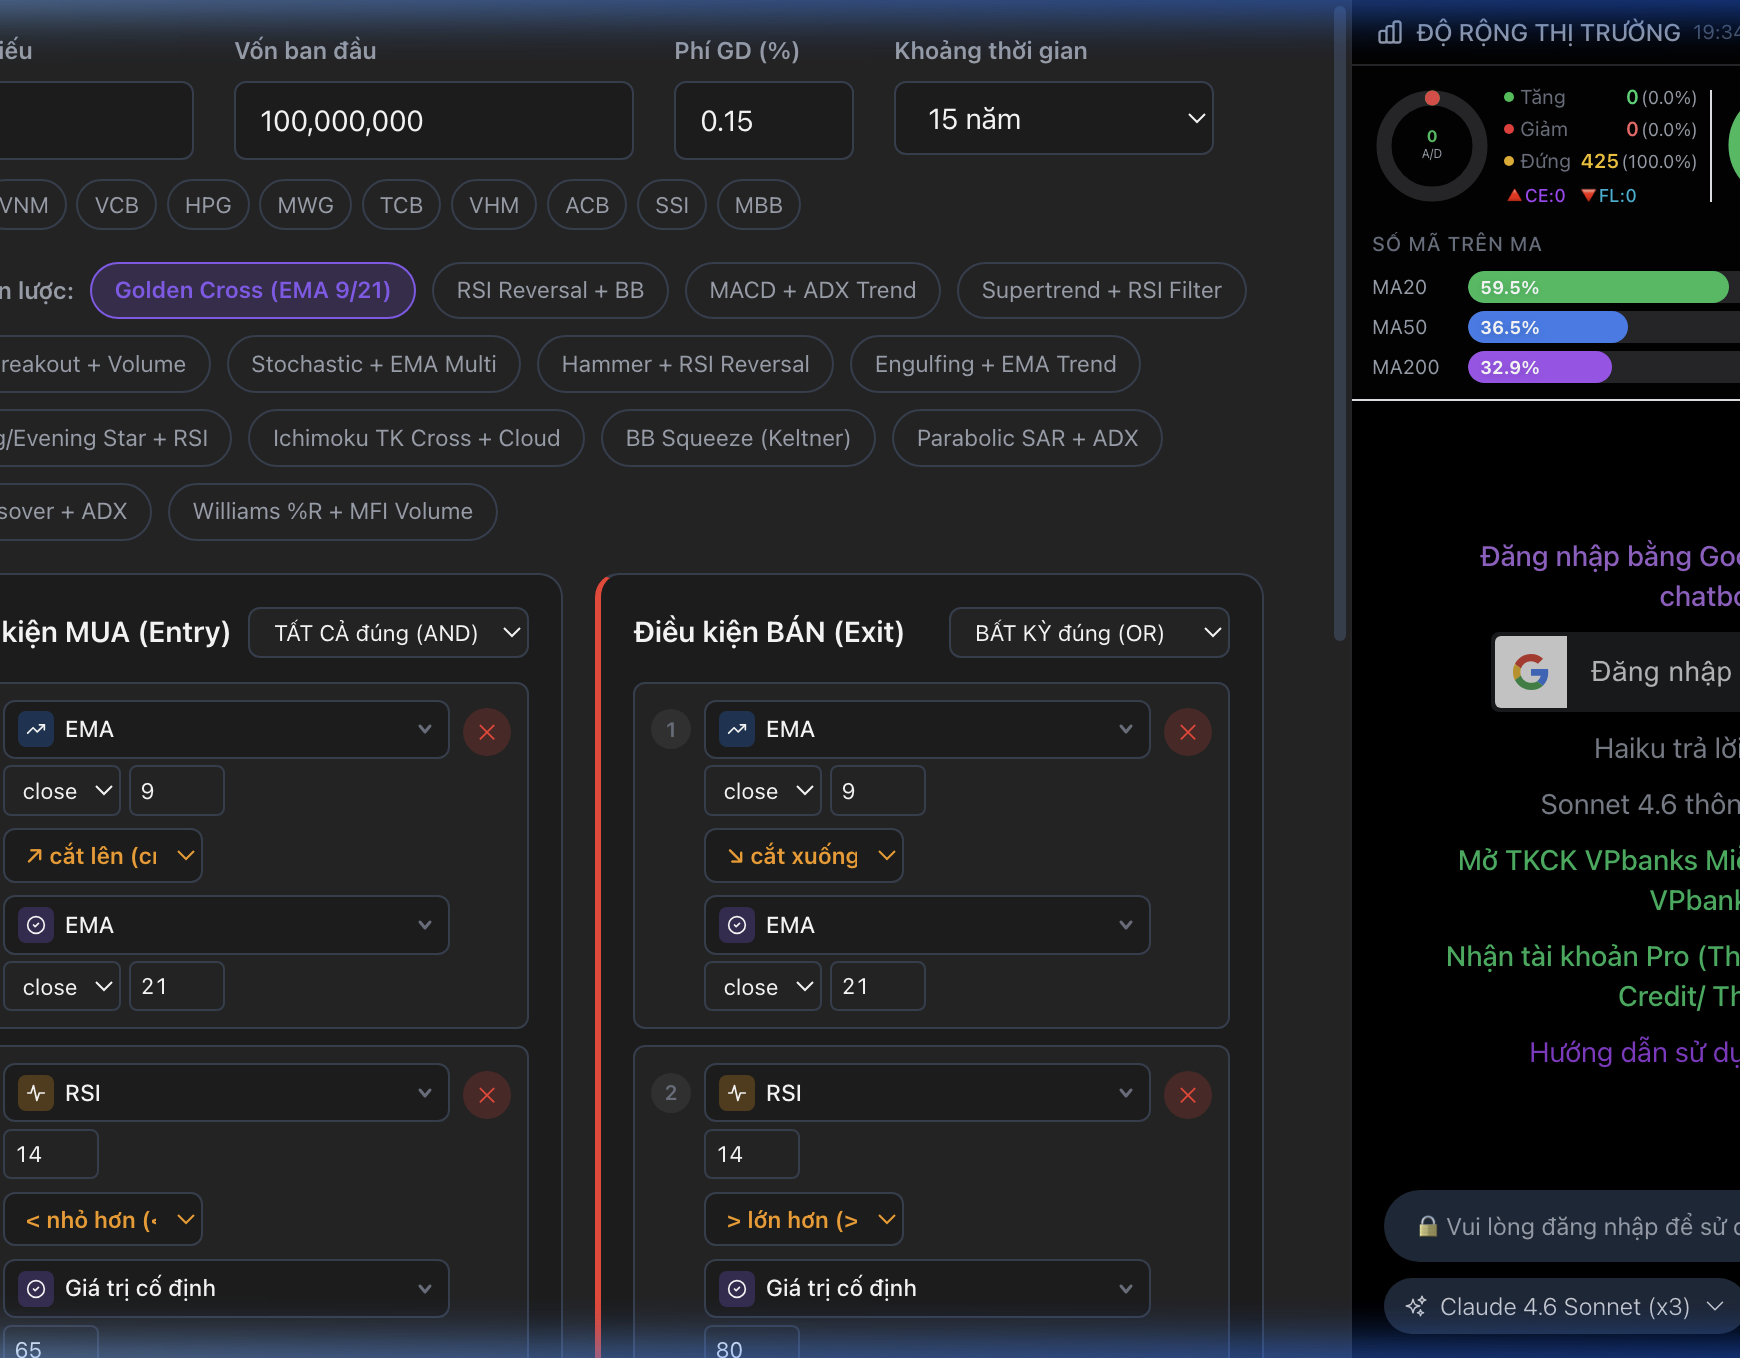1740x1358 pixels.
Task: Open the nhỏ hơn operator dropdown
Action: point(103,1220)
